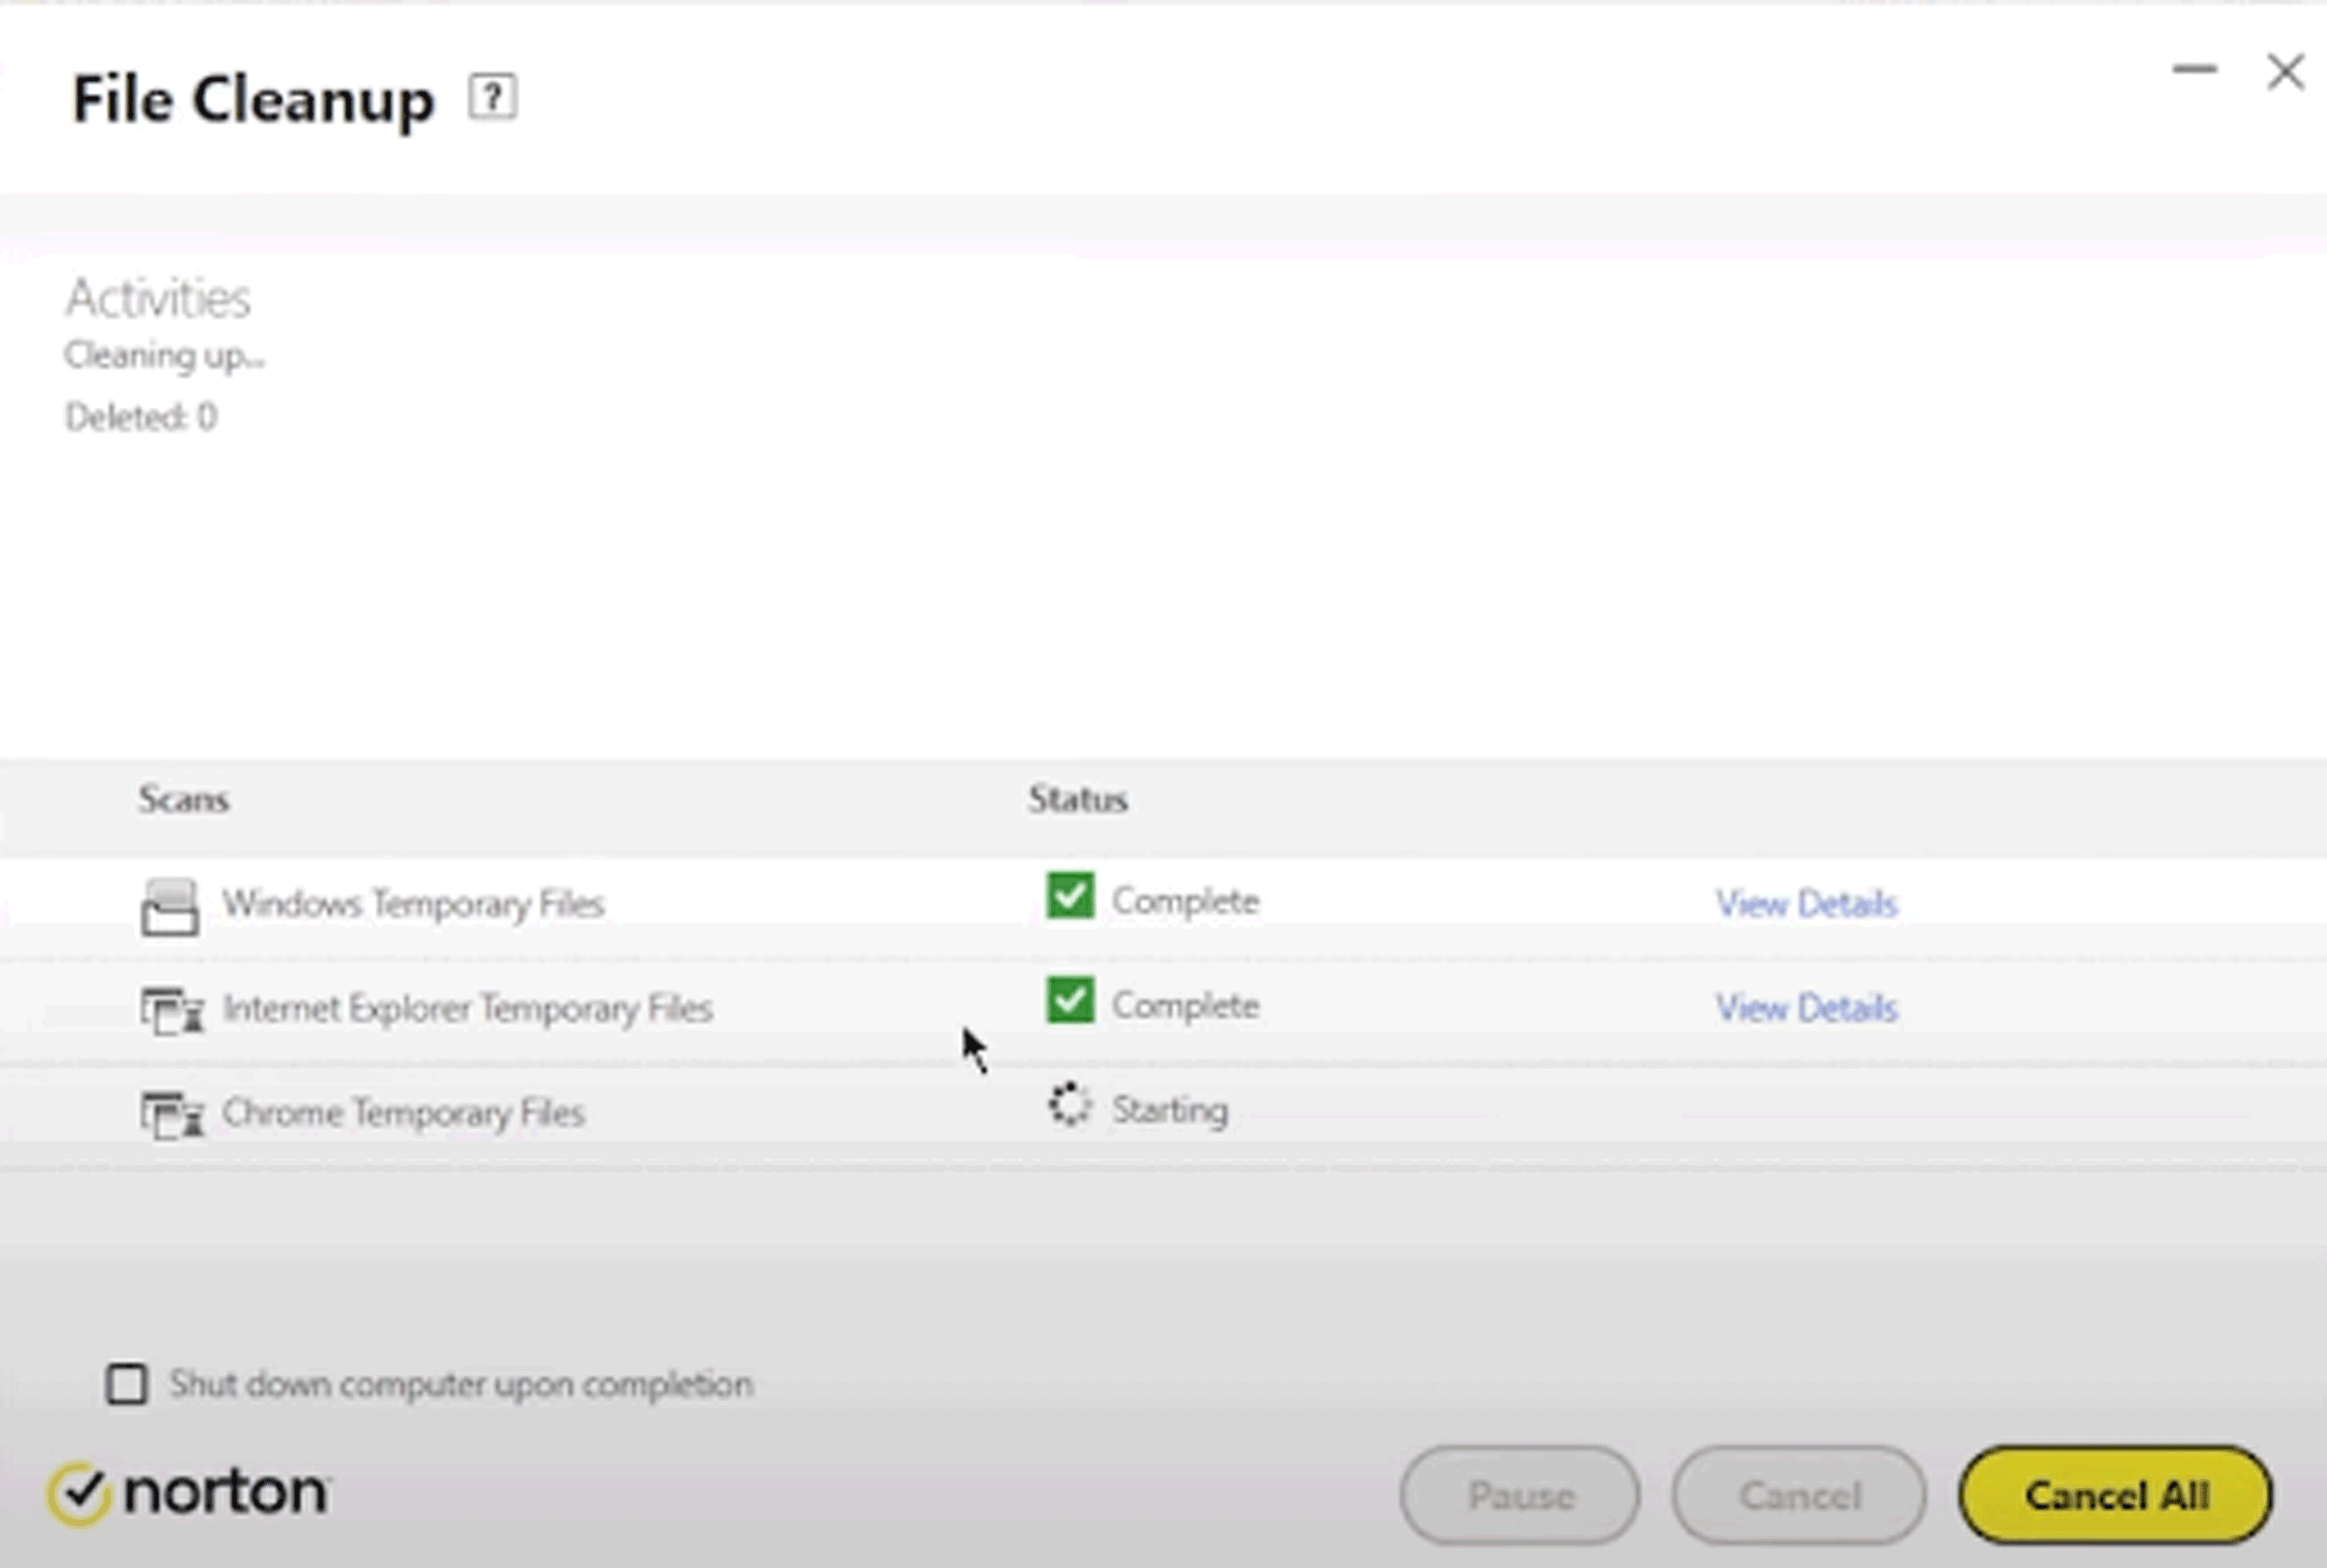Click the Shut down computer upon completion label

pos(461,1384)
